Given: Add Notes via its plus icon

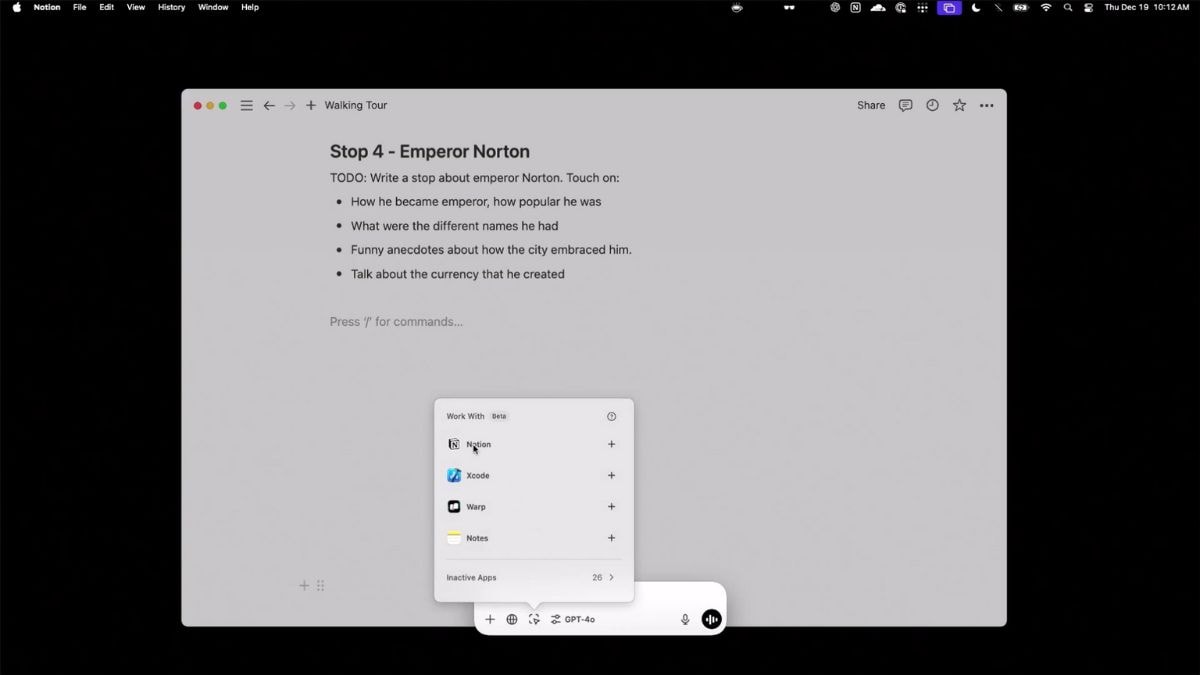Looking at the screenshot, I should [611, 538].
